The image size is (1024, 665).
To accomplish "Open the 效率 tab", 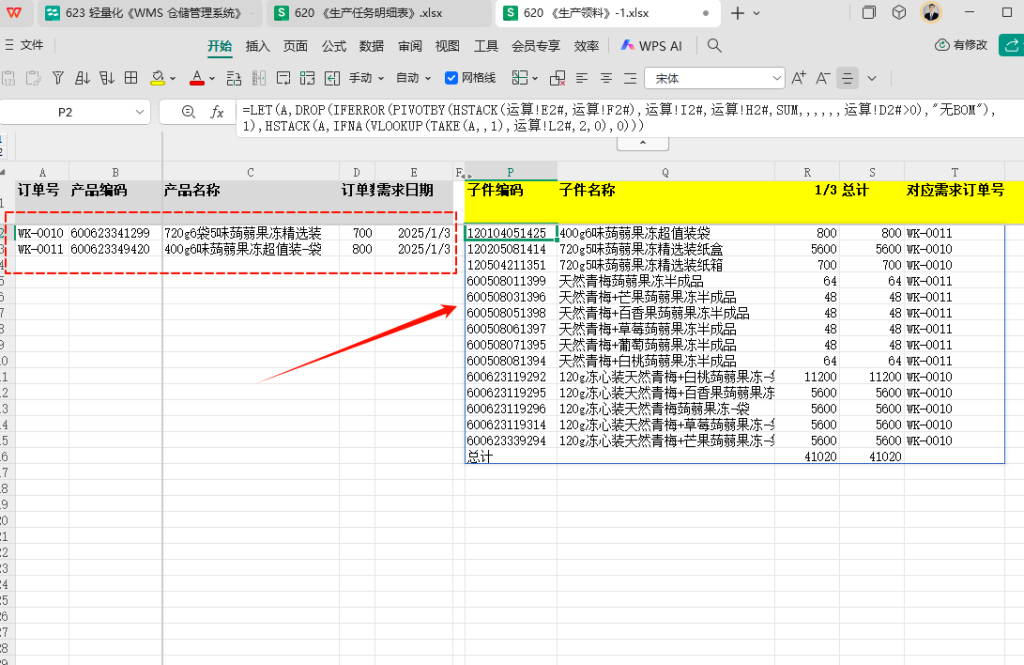I will point(586,46).
